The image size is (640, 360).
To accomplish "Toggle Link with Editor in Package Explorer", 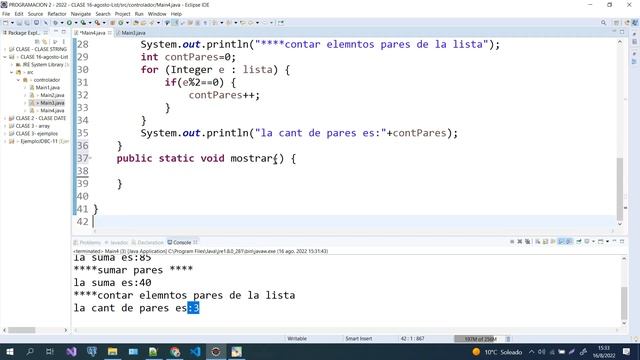I will 44,42.
